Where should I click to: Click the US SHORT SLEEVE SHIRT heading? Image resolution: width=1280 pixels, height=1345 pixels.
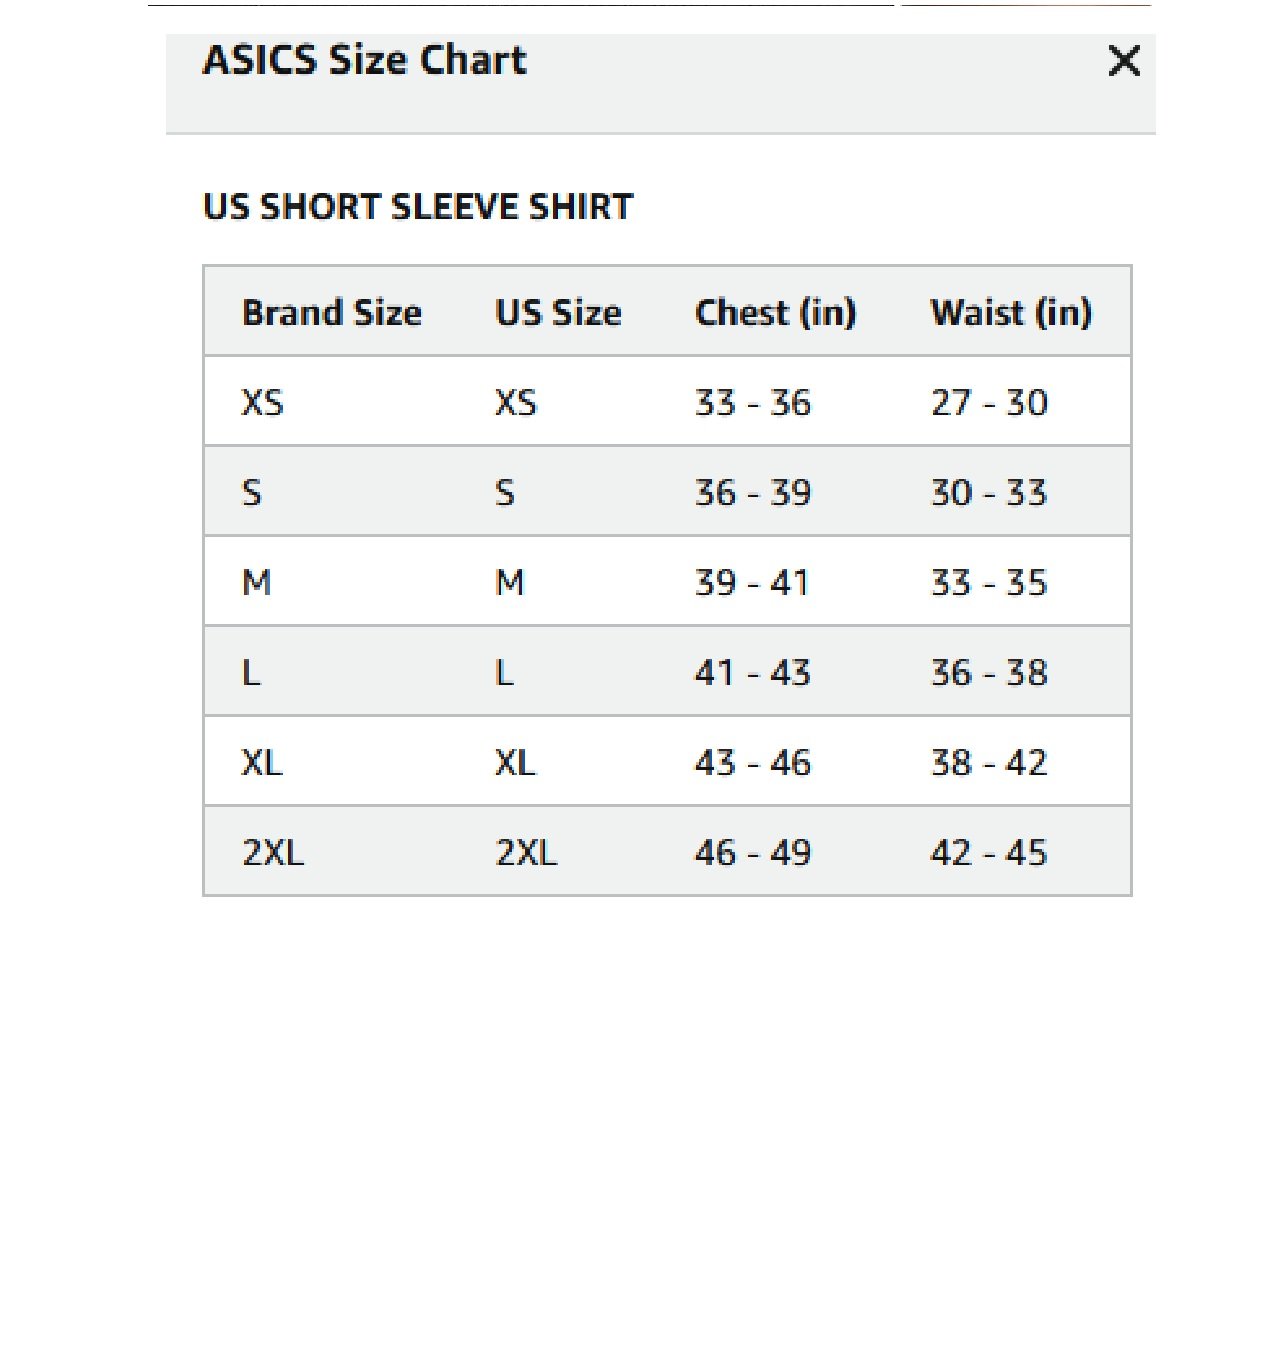pyautogui.click(x=418, y=207)
